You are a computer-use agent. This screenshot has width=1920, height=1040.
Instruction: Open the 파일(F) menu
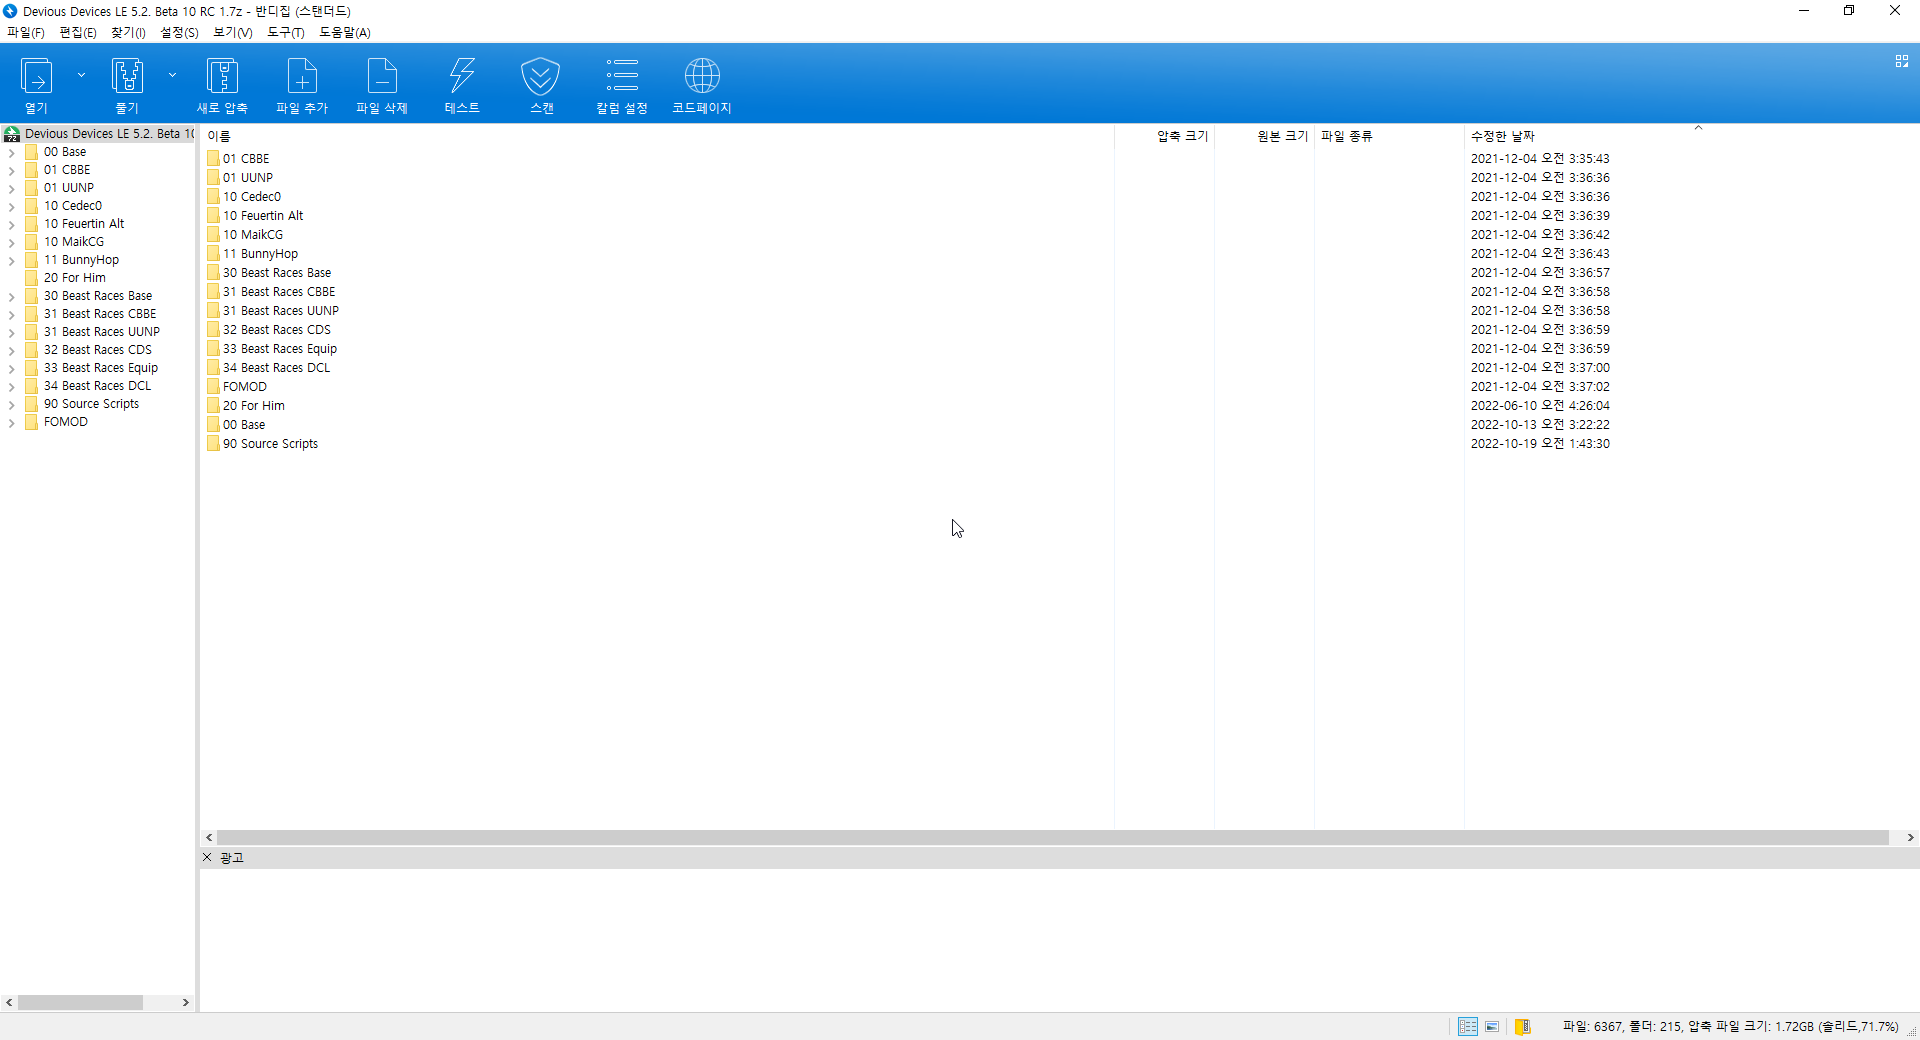pos(25,32)
